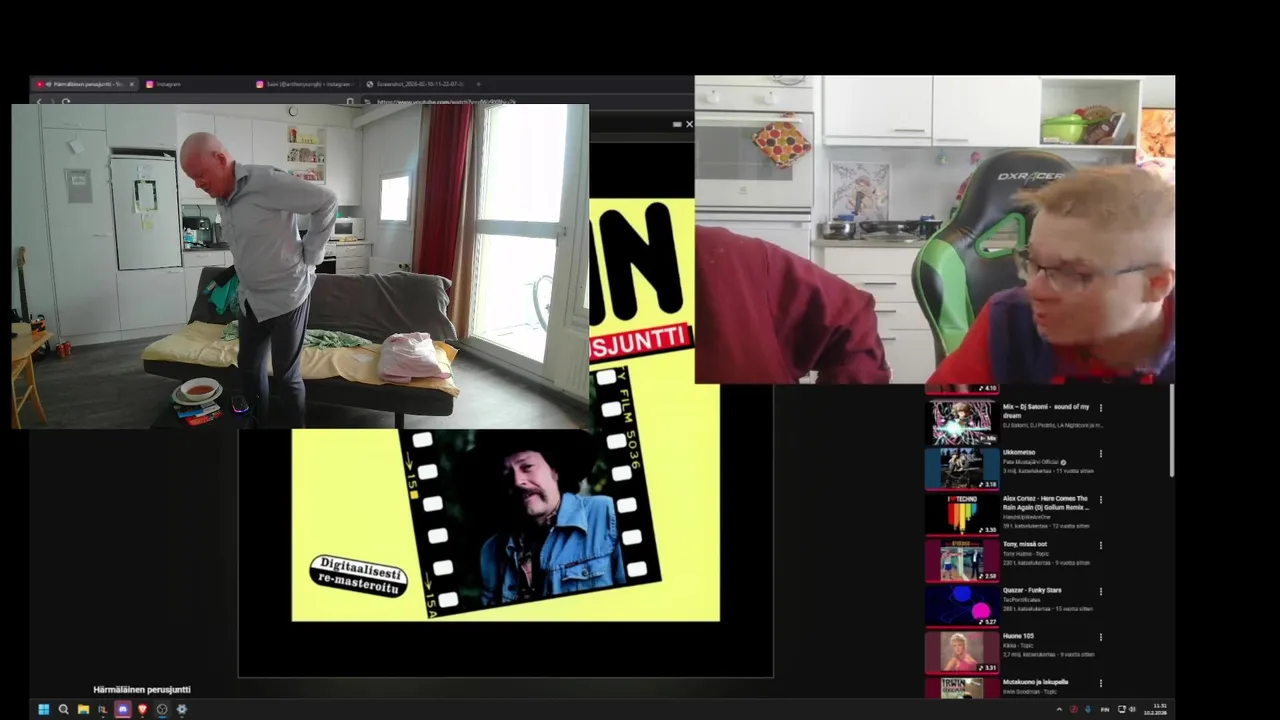Image resolution: width=1280 pixels, height=720 pixels.
Task: Open the FL Studio taskbar icon
Action: click(x=102, y=709)
